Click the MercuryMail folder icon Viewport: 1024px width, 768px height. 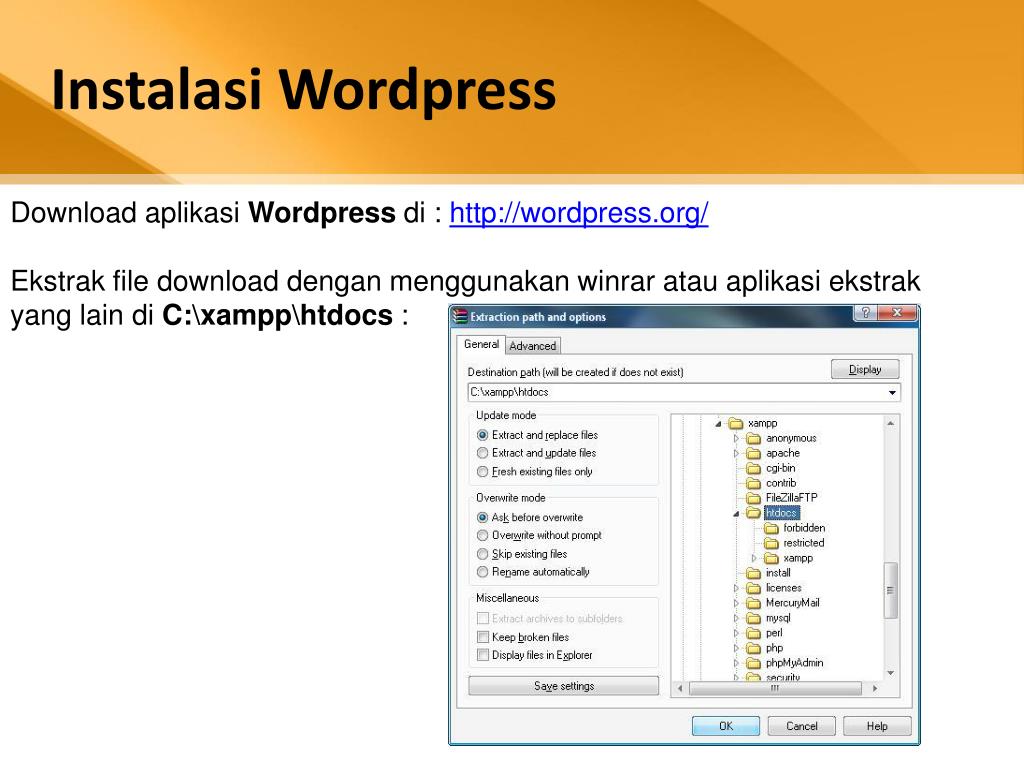click(x=754, y=603)
